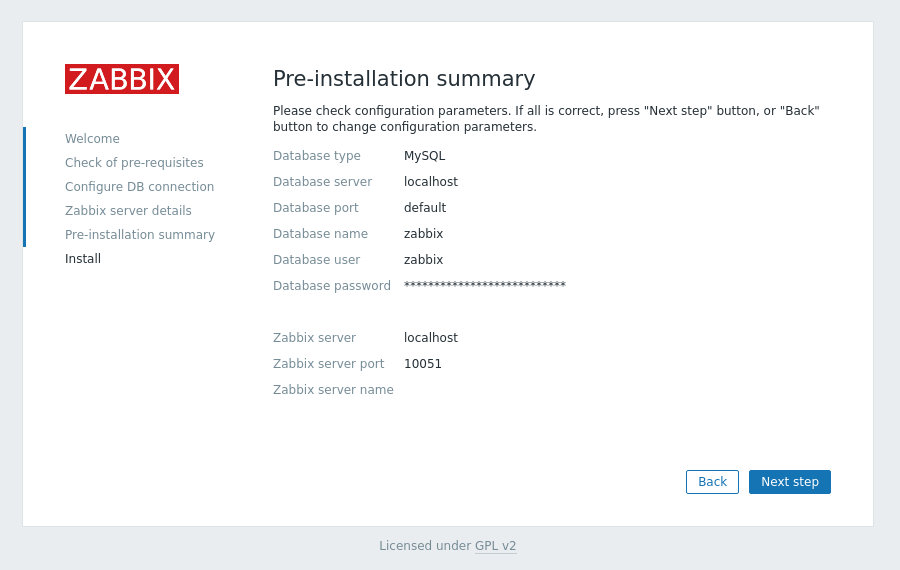Select Welcome step in sidebar
Image resolution: width=900 pixels, height=570 pixels.
click(x=92, y=139)
